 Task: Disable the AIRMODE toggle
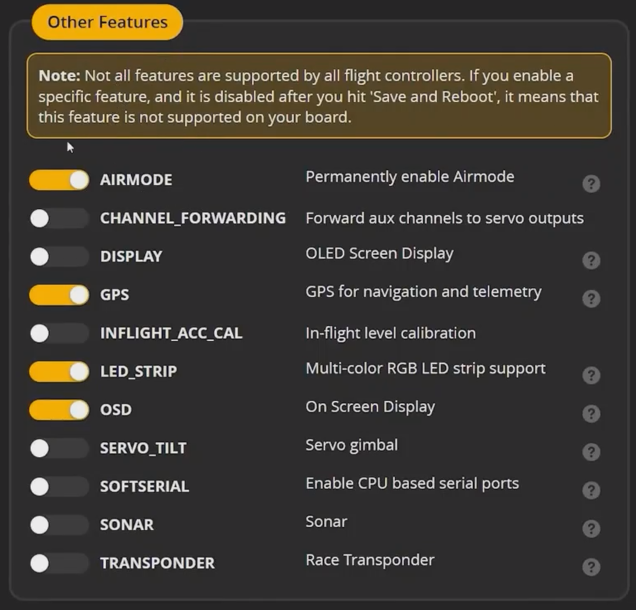[59, 180]
